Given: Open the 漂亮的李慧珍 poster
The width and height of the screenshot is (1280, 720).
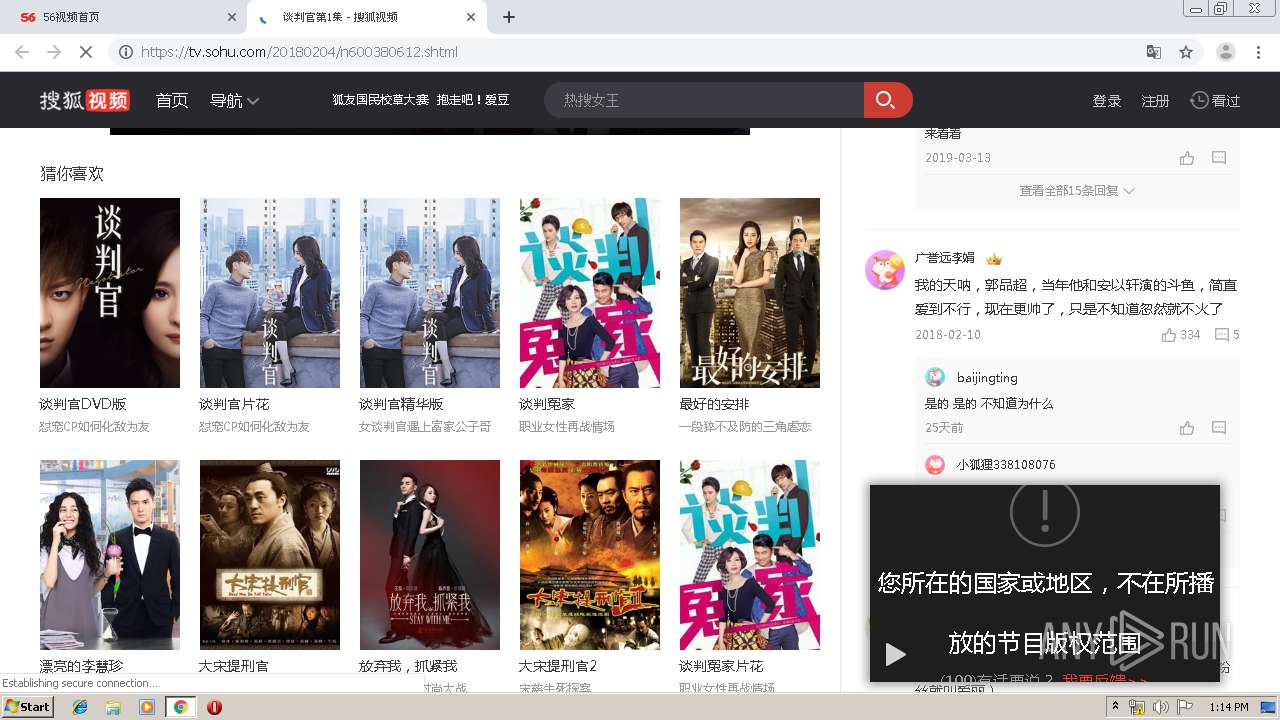Looking at the screenshot, I should [x=110, y=555].
